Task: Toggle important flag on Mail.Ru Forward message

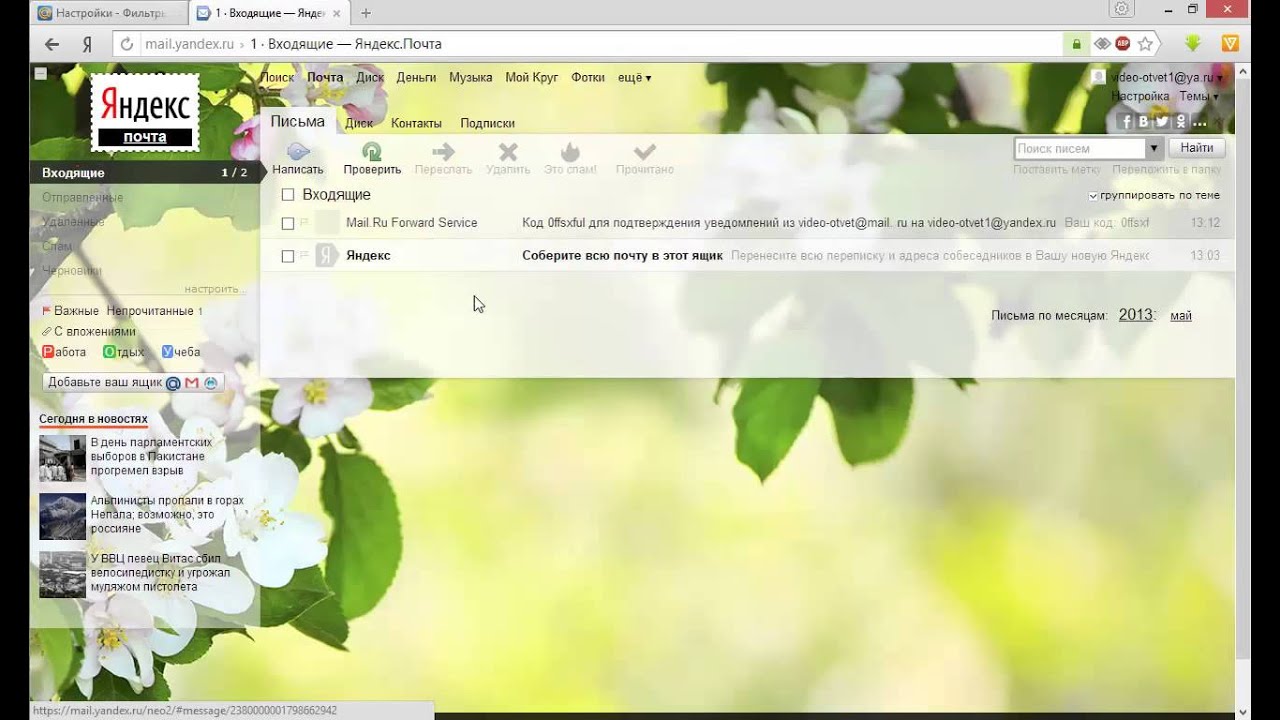Action: point(305,223)
